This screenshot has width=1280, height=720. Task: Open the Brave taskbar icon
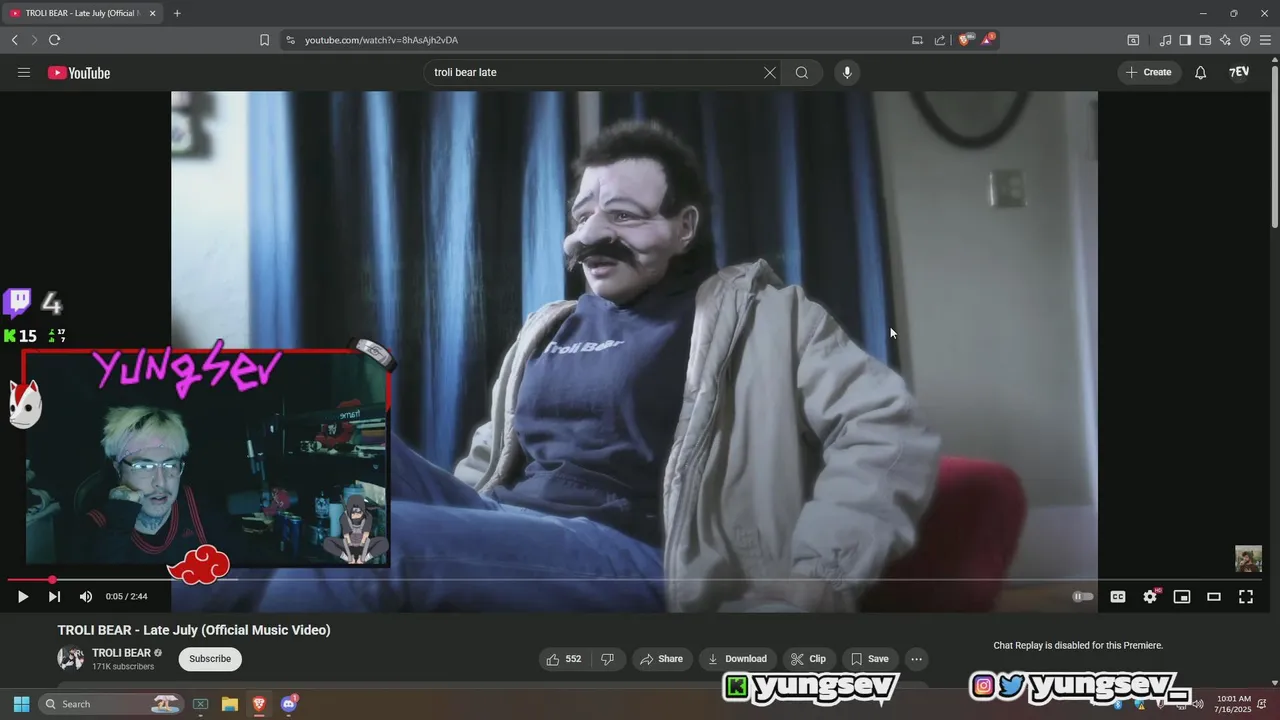[x=259, y=704]
